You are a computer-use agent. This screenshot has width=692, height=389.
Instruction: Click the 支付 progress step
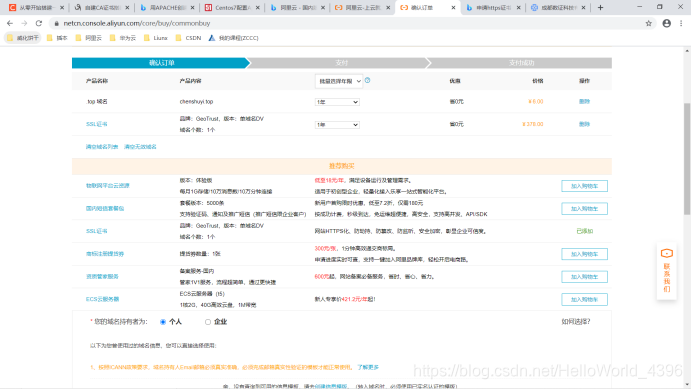(x=342, y=63)
